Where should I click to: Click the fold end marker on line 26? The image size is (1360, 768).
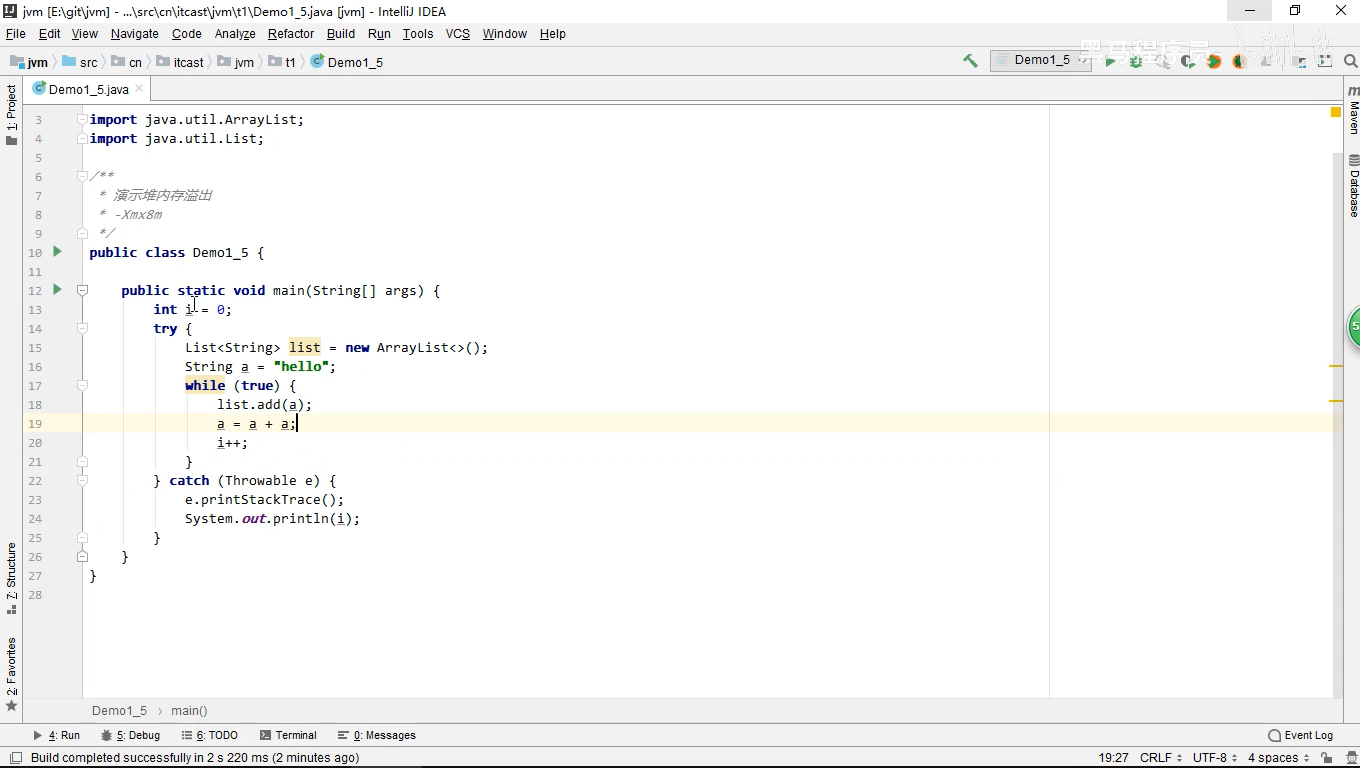[82, 556]
